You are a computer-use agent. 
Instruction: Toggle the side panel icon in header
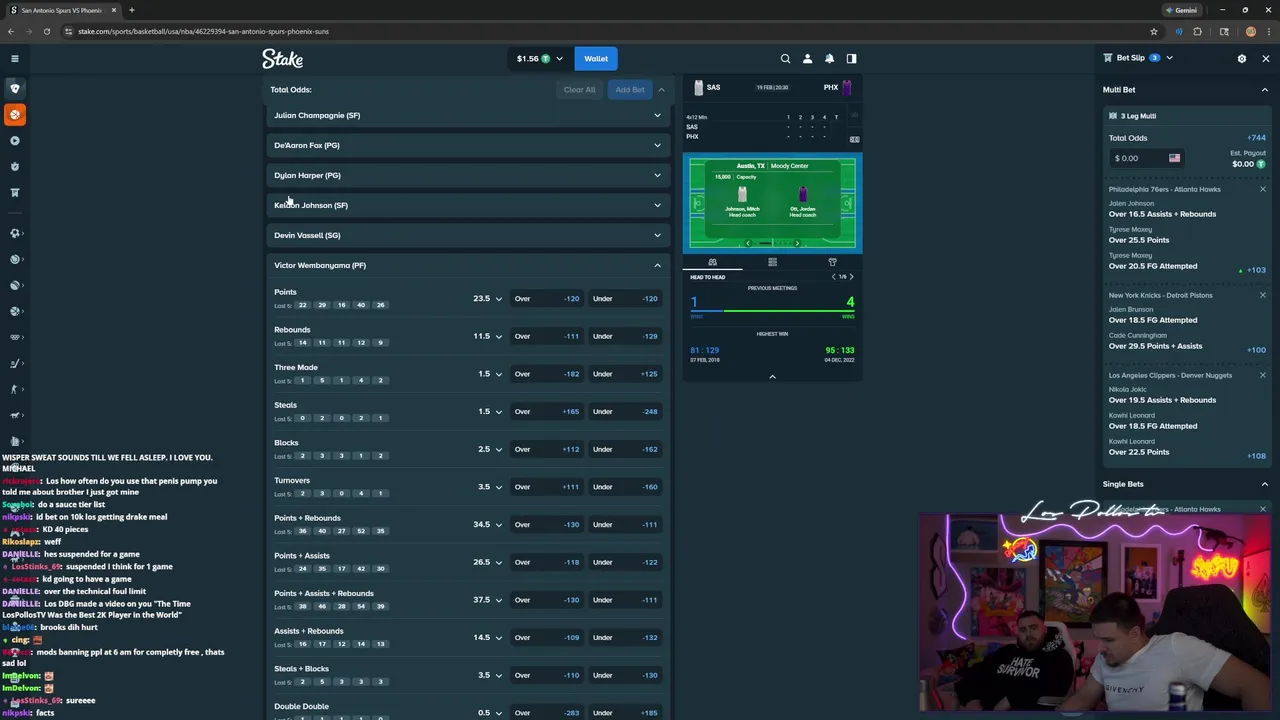[851, 59]
